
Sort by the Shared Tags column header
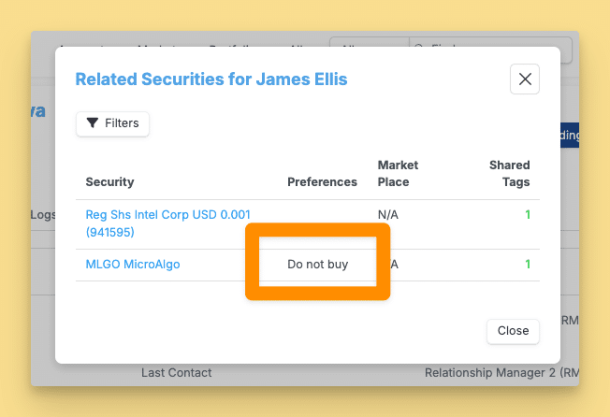tap(509, 173)
